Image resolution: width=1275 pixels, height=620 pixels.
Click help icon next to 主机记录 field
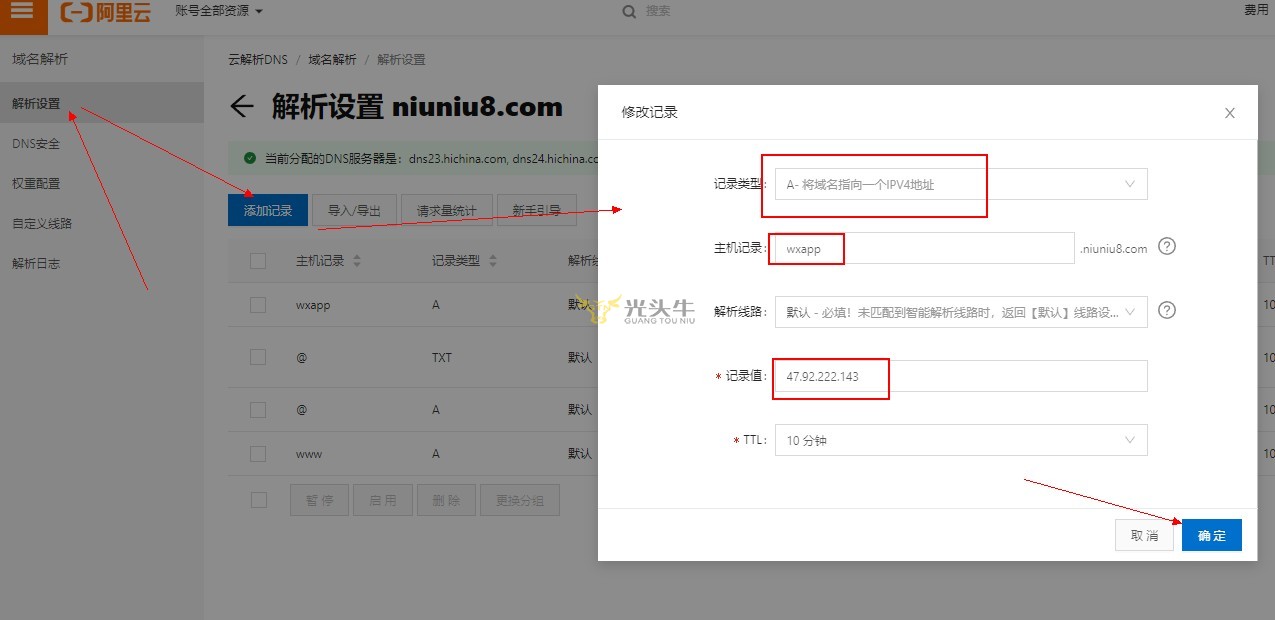click(1166, 247)
